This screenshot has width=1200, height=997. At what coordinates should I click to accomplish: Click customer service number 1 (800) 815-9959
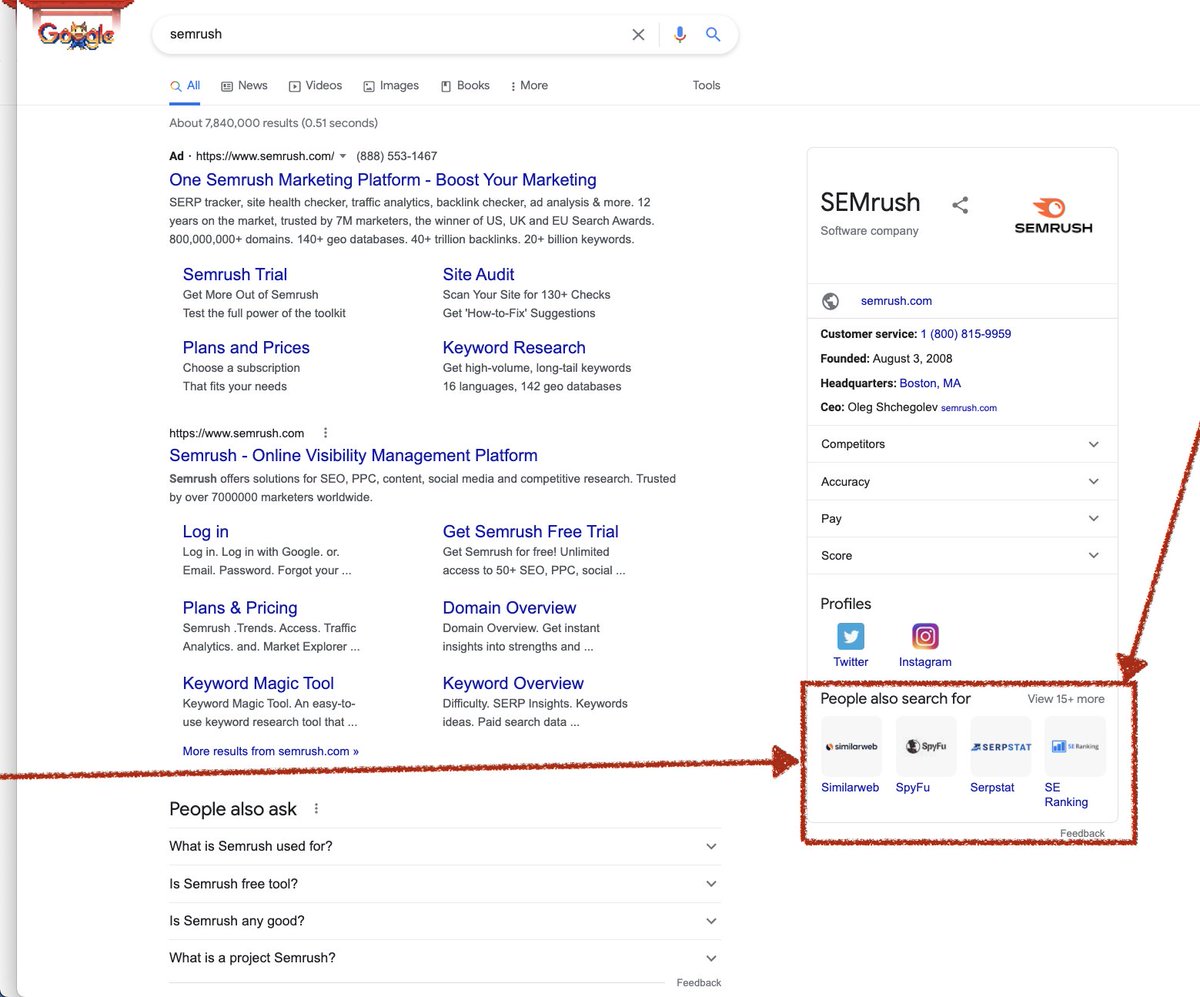pyautogui.click(x=966, y=334)
